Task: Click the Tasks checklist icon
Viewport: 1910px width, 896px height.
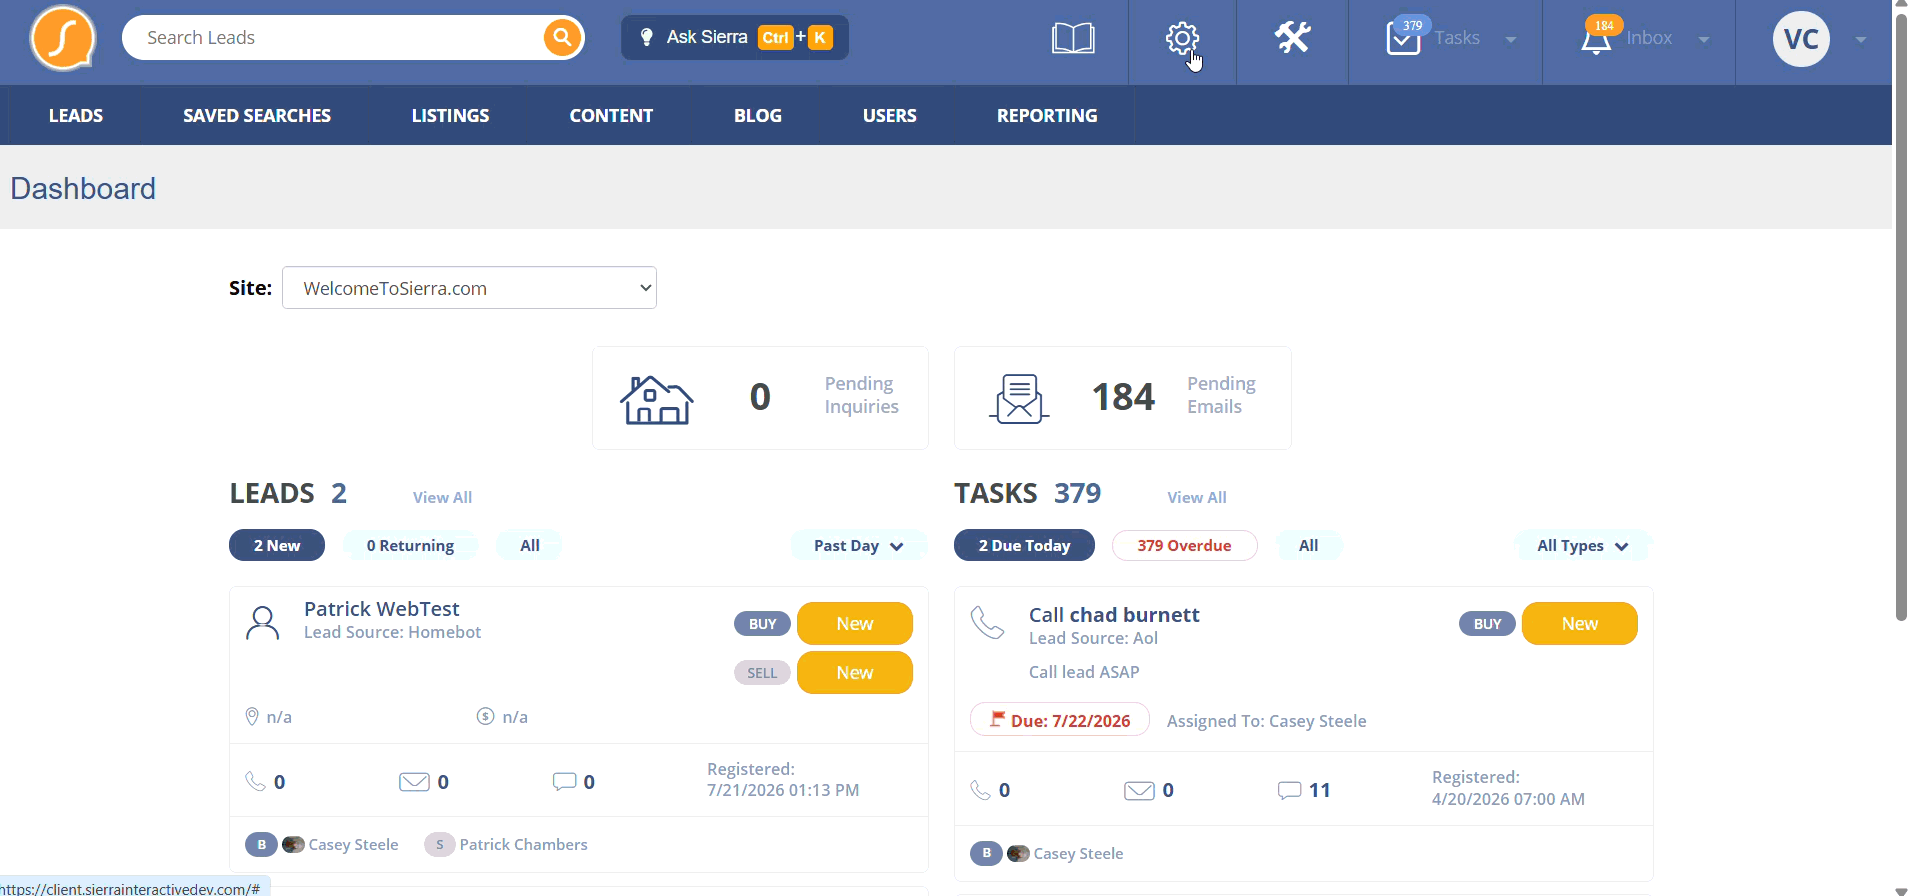Action: click(1403, 39)
